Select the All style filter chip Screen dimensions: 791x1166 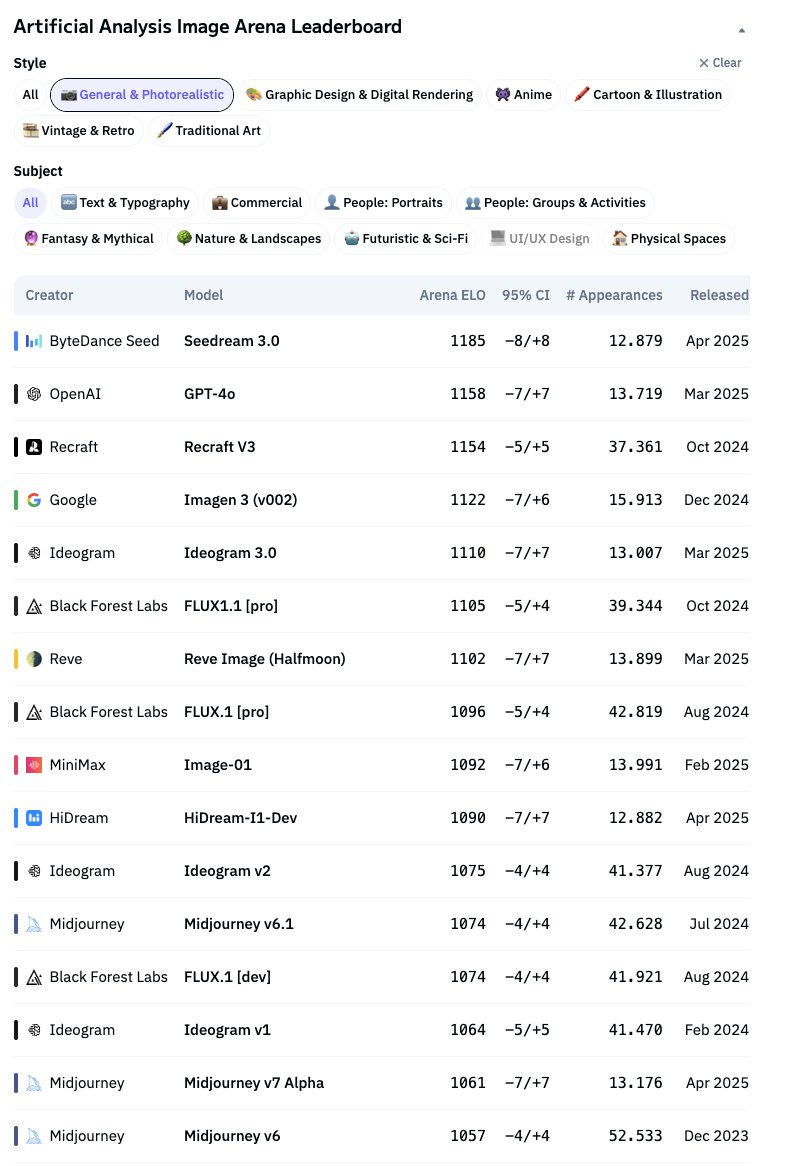tap(30, 94)
